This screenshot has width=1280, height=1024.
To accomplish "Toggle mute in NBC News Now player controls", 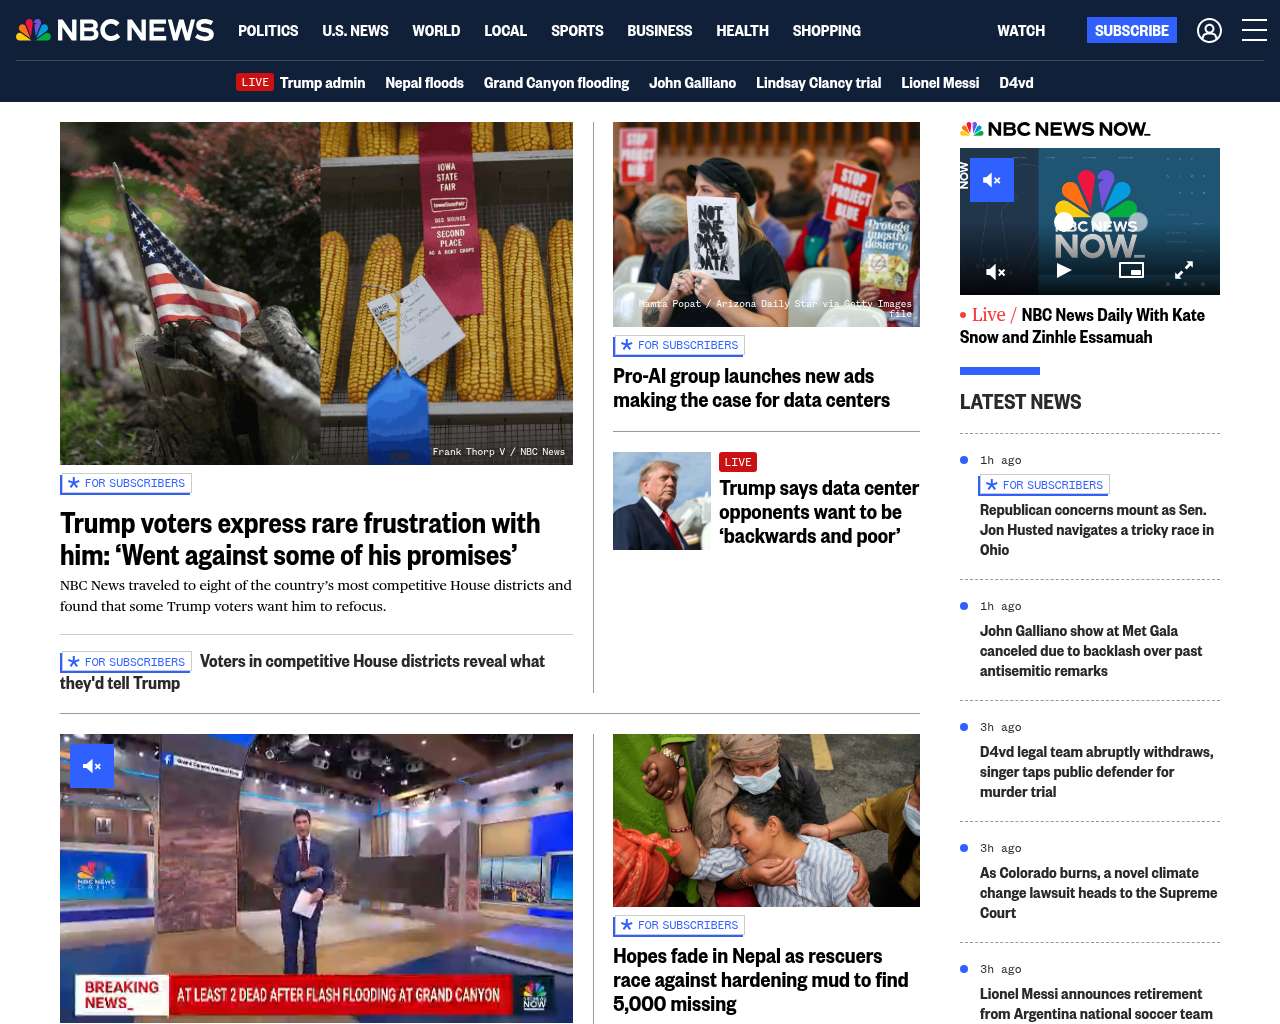I will click(995, 271).
